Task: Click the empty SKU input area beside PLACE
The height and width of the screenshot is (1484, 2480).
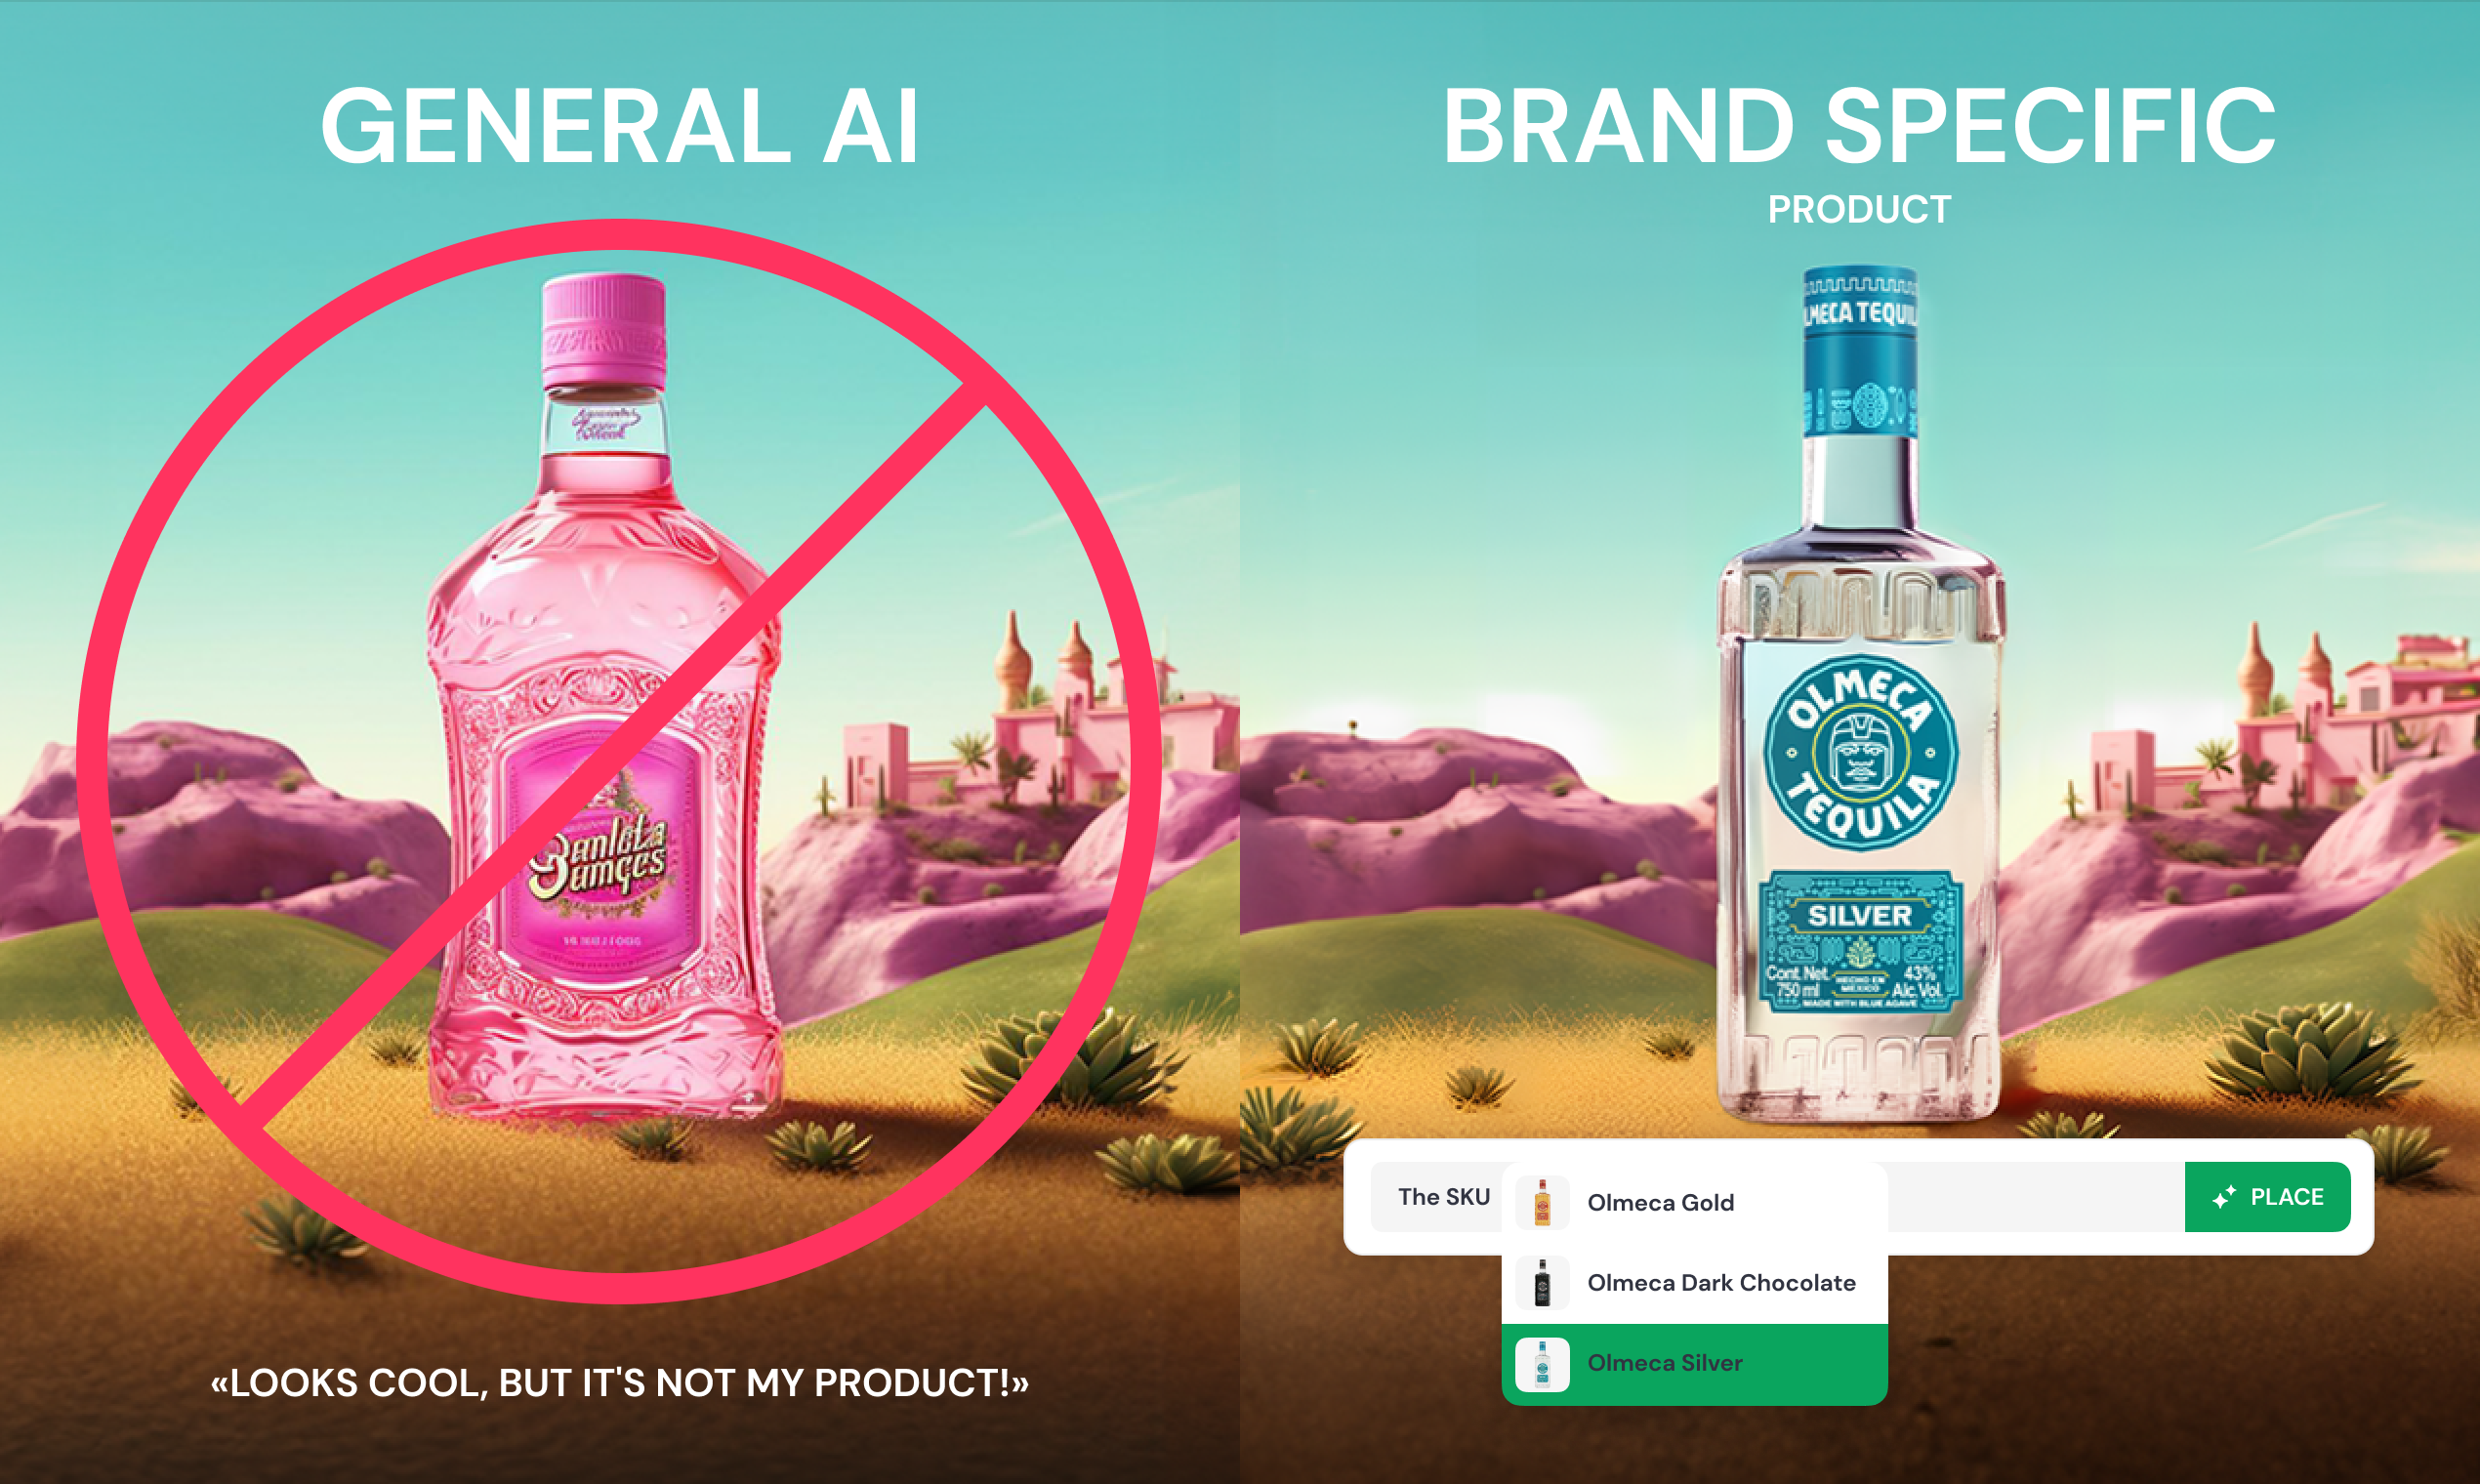Action: (x=2036, y=1197)
